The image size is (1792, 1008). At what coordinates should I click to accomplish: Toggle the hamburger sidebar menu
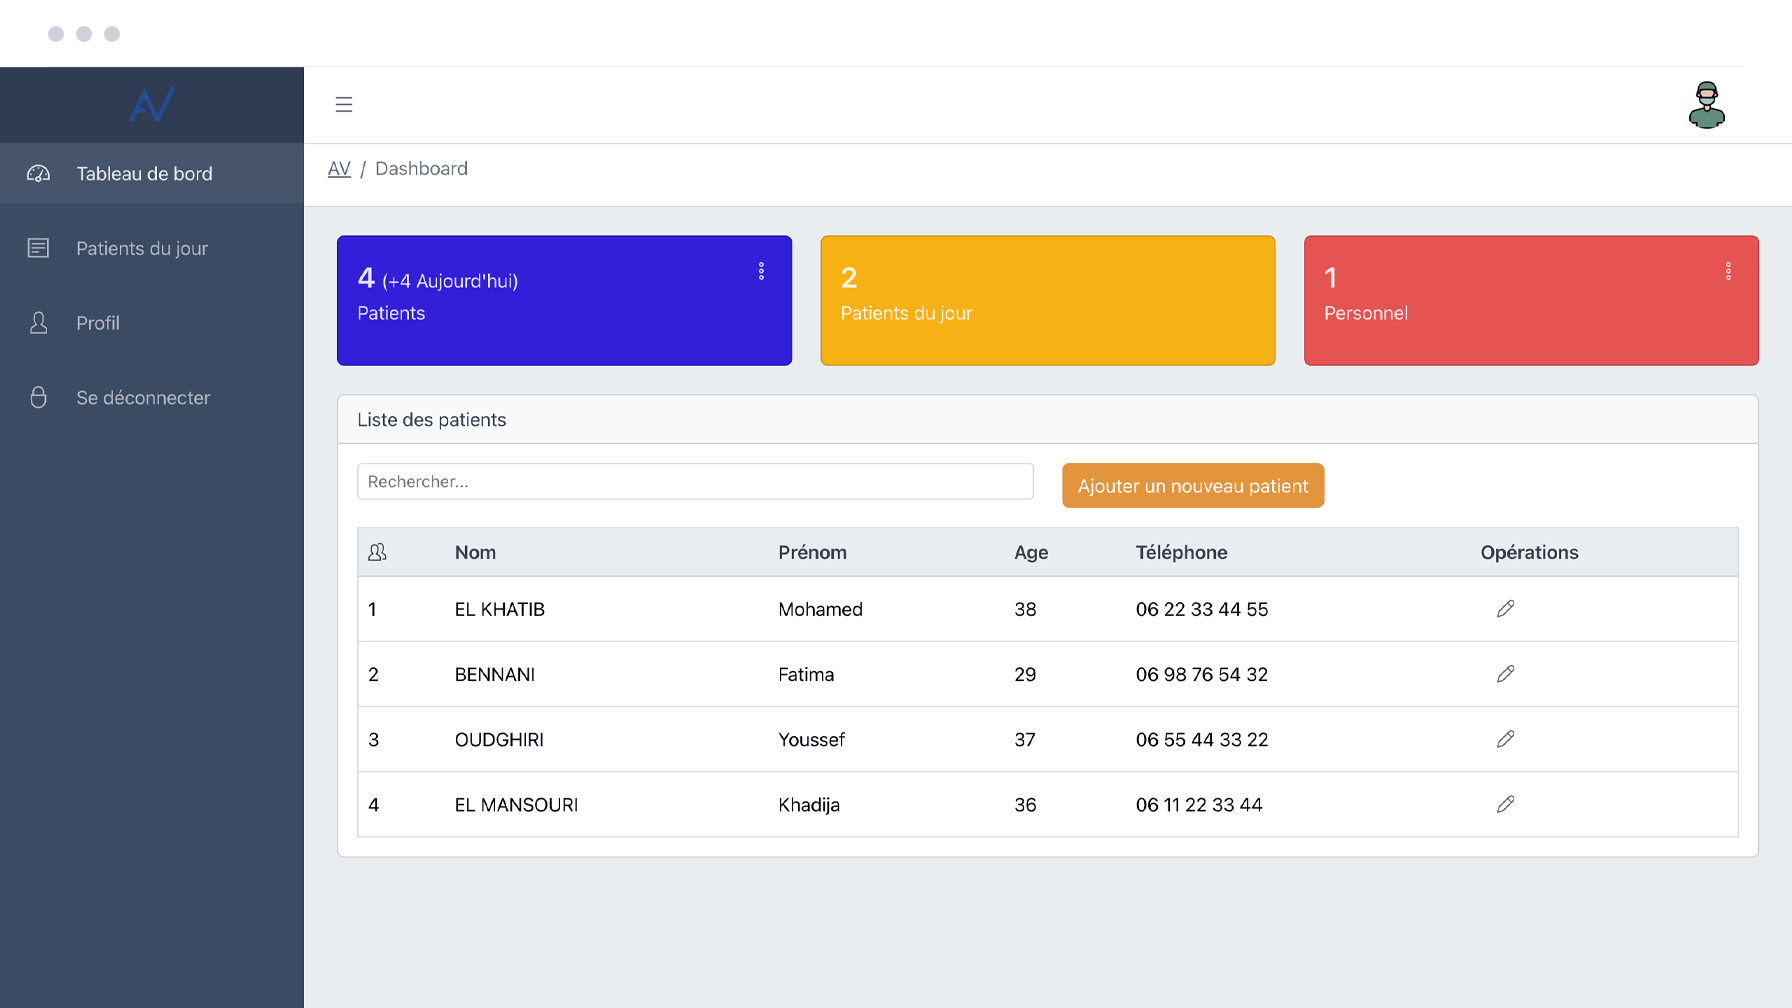coord(344,104)
